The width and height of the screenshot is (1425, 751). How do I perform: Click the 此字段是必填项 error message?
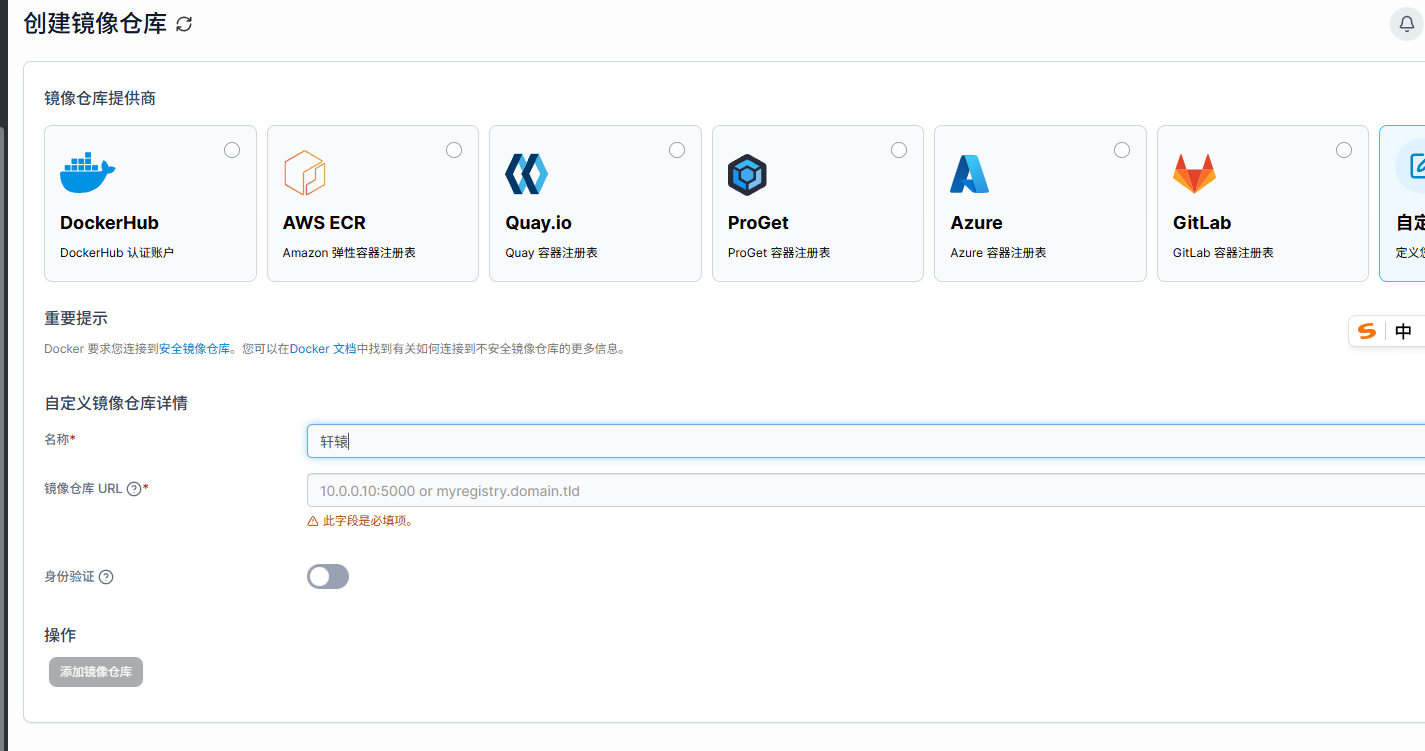[368, 521]
